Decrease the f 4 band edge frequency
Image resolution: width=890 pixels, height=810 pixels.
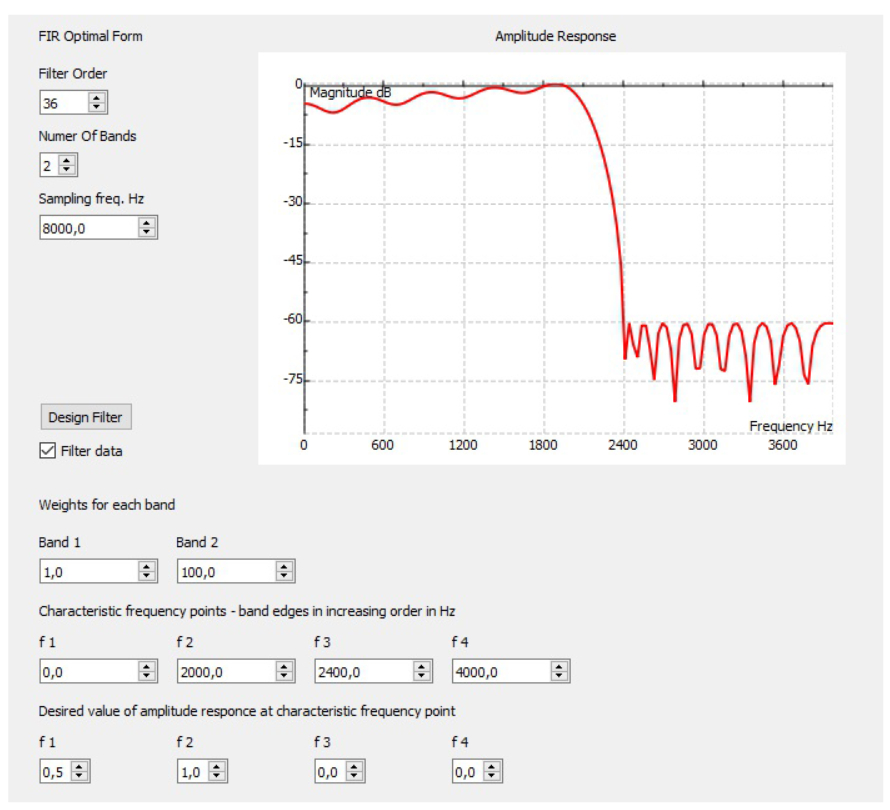[x=560, y=677]
